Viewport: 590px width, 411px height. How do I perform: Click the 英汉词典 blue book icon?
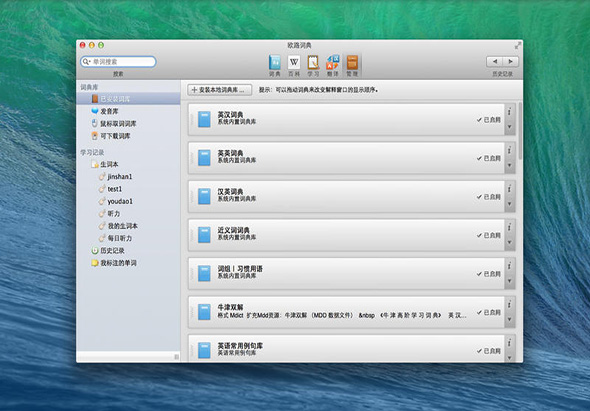click(204, 119)
